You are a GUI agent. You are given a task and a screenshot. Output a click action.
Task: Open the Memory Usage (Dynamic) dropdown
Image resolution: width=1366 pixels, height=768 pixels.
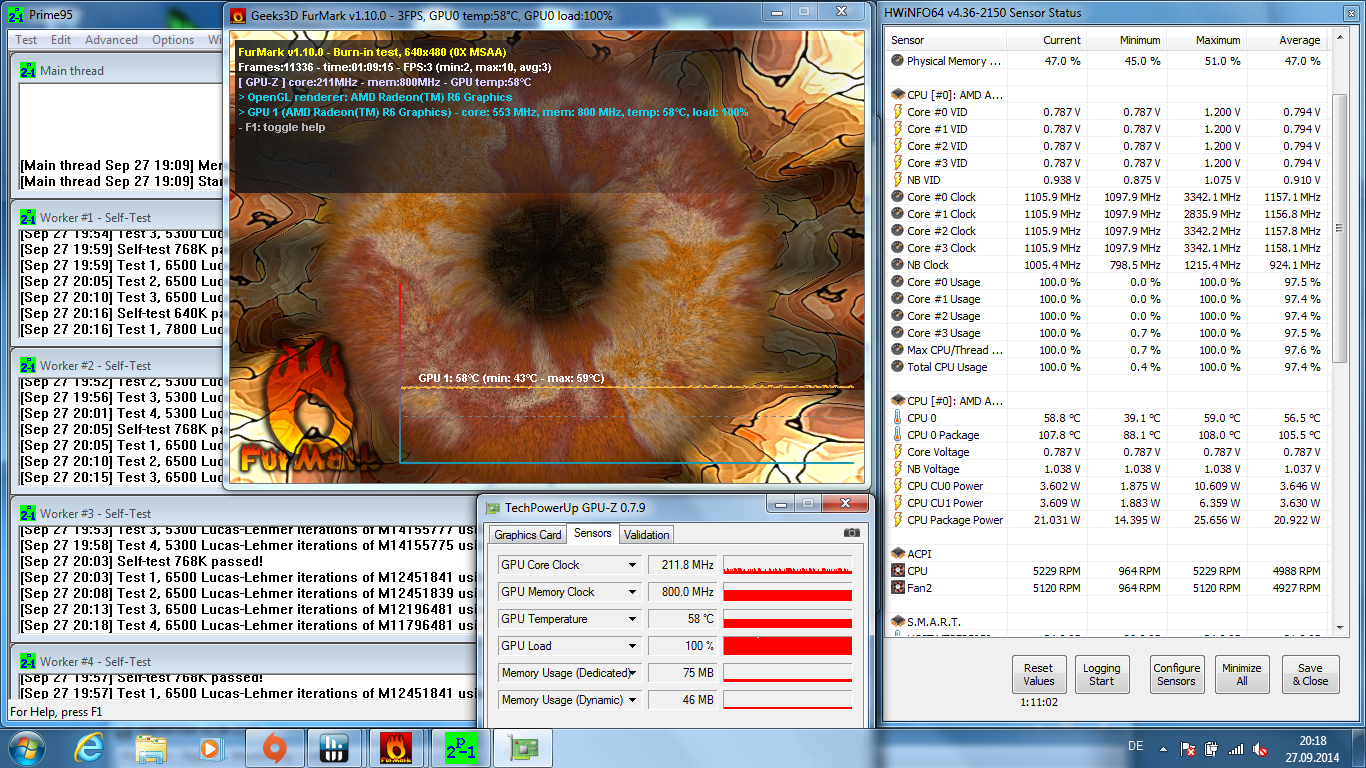(x=632, y=700)
